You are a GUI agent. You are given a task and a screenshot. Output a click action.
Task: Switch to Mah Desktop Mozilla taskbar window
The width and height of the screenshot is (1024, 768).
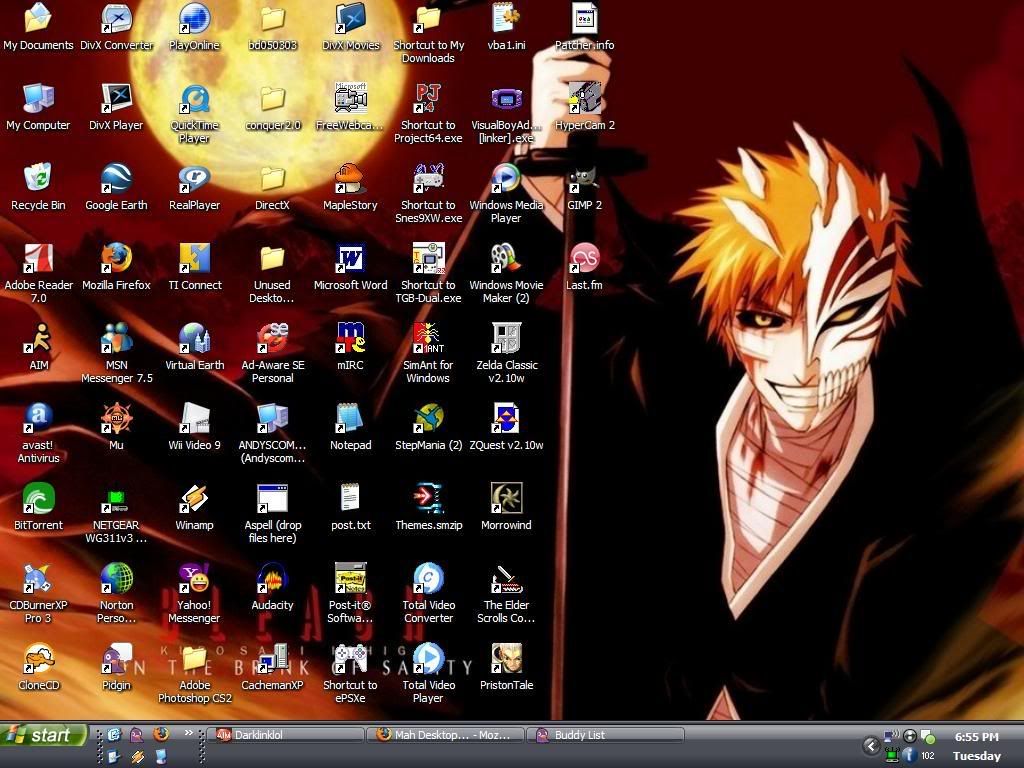[x=447, y=735]
